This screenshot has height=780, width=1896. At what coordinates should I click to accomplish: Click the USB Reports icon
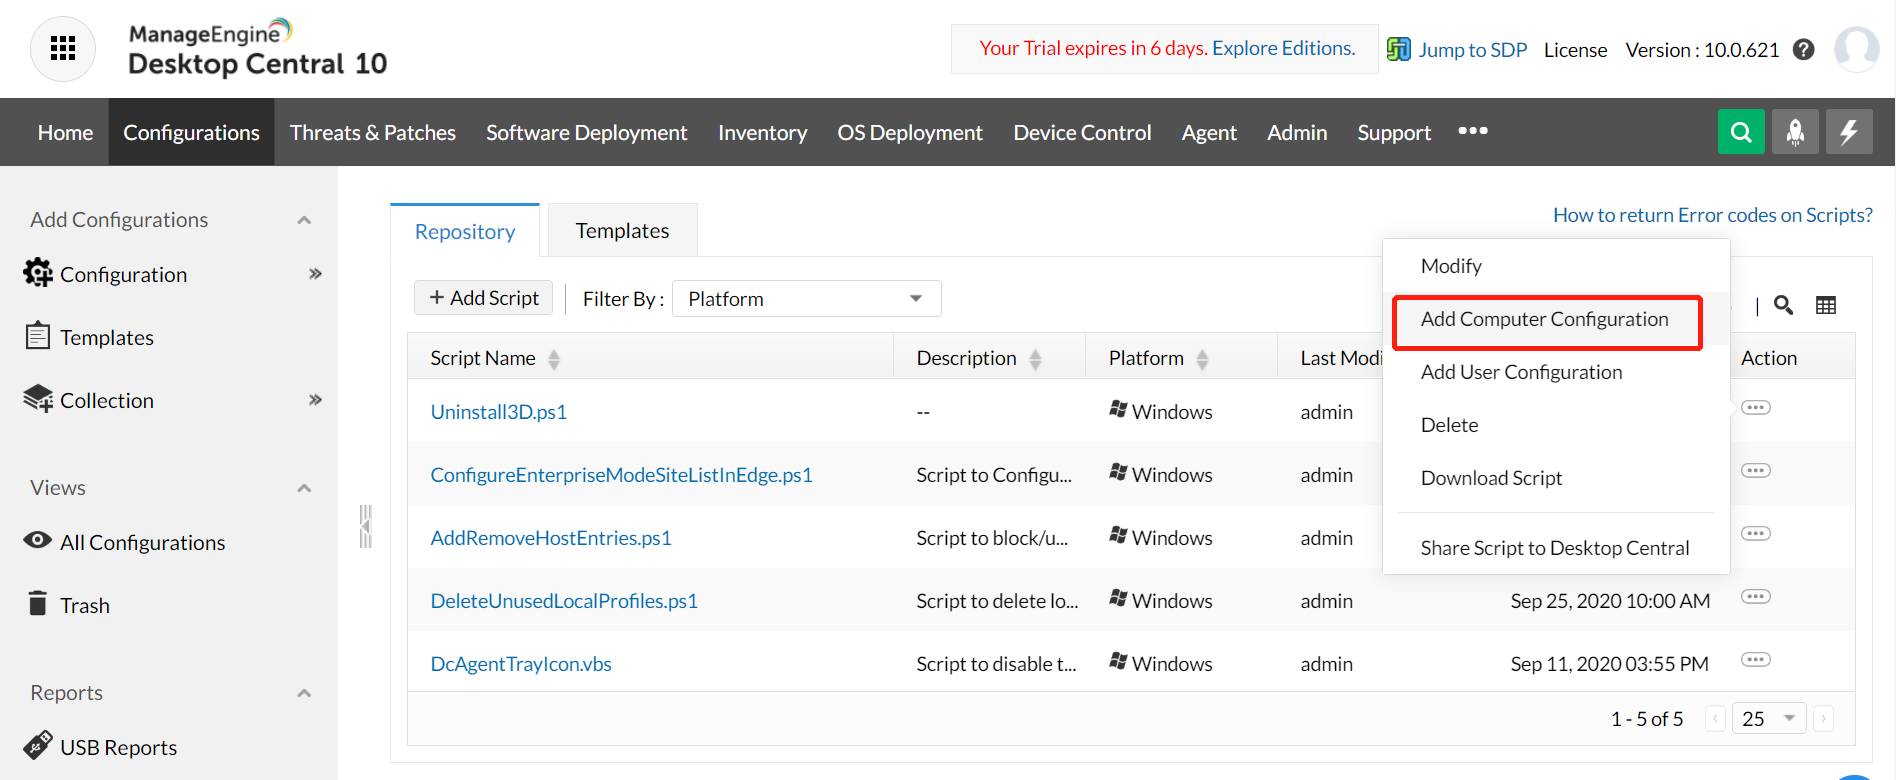(x=38, y=745)
